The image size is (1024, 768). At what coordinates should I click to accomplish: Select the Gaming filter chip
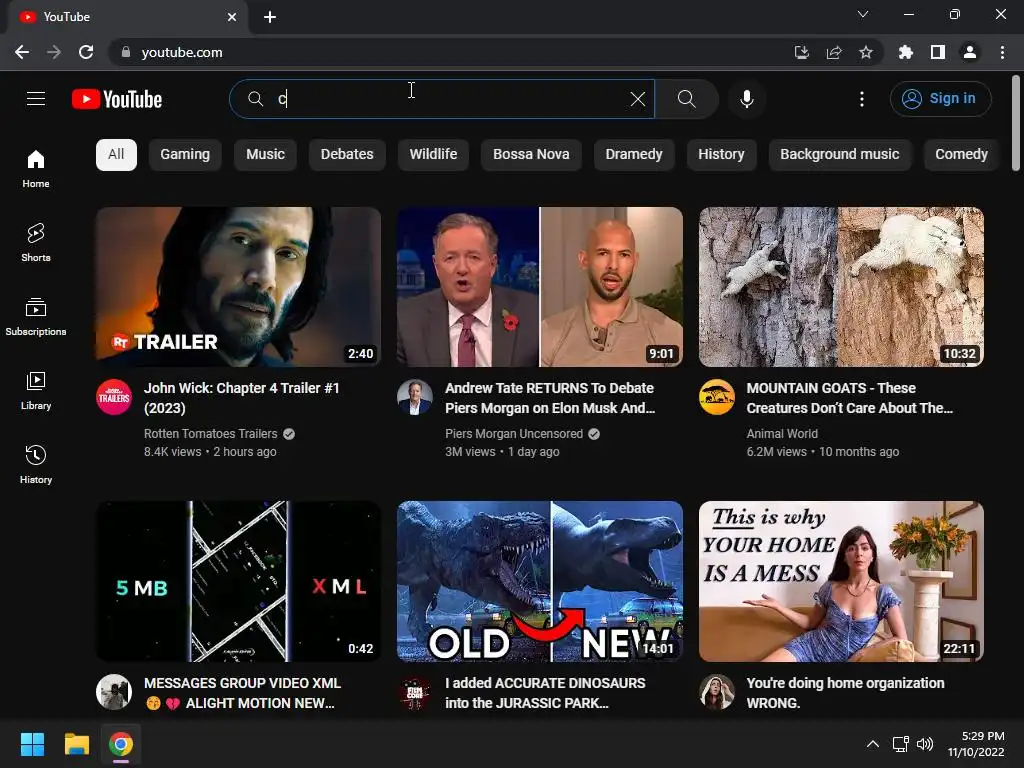click(x=185, y=155)
